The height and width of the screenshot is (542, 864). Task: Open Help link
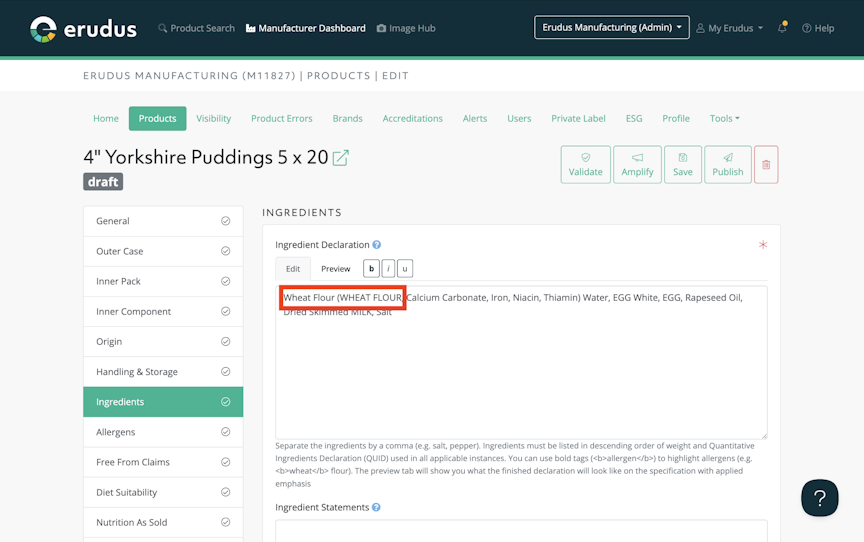click(818, 28)
